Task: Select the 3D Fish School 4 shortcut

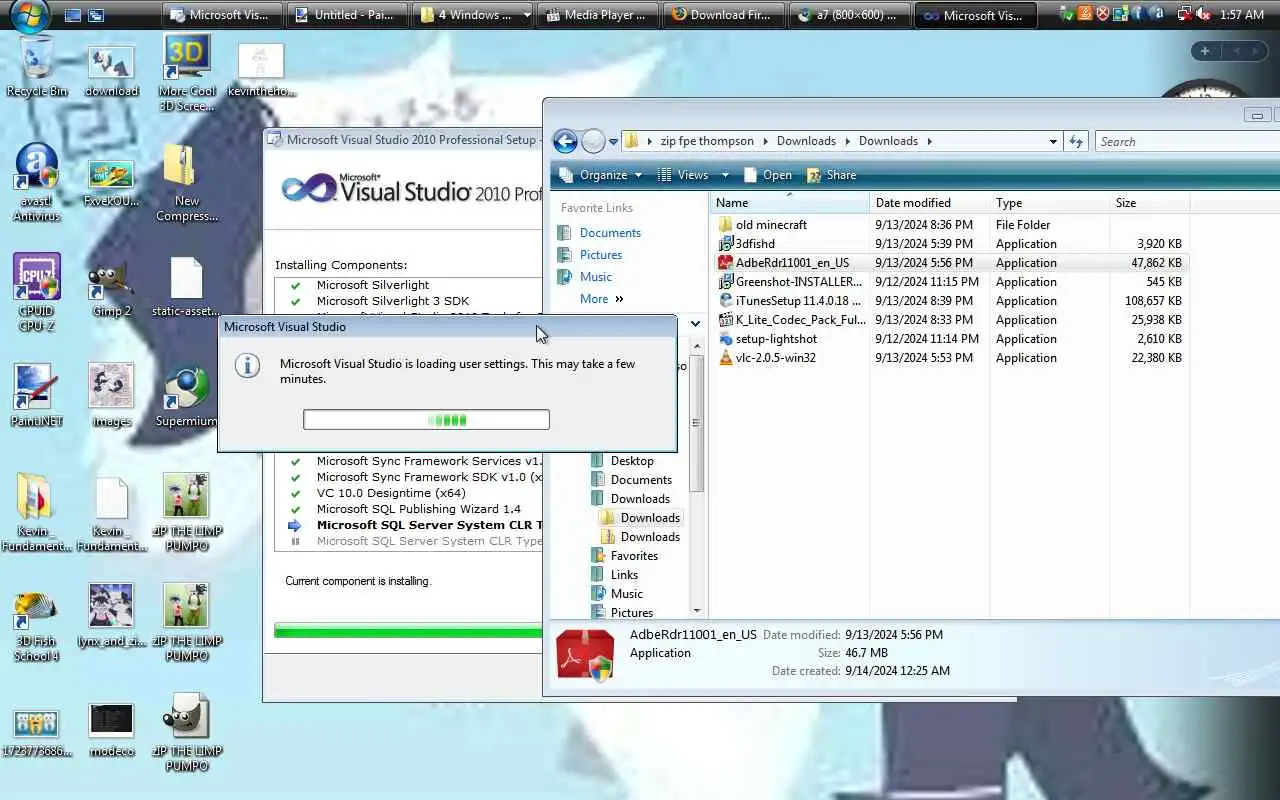Action: click(x=37, y=626)
